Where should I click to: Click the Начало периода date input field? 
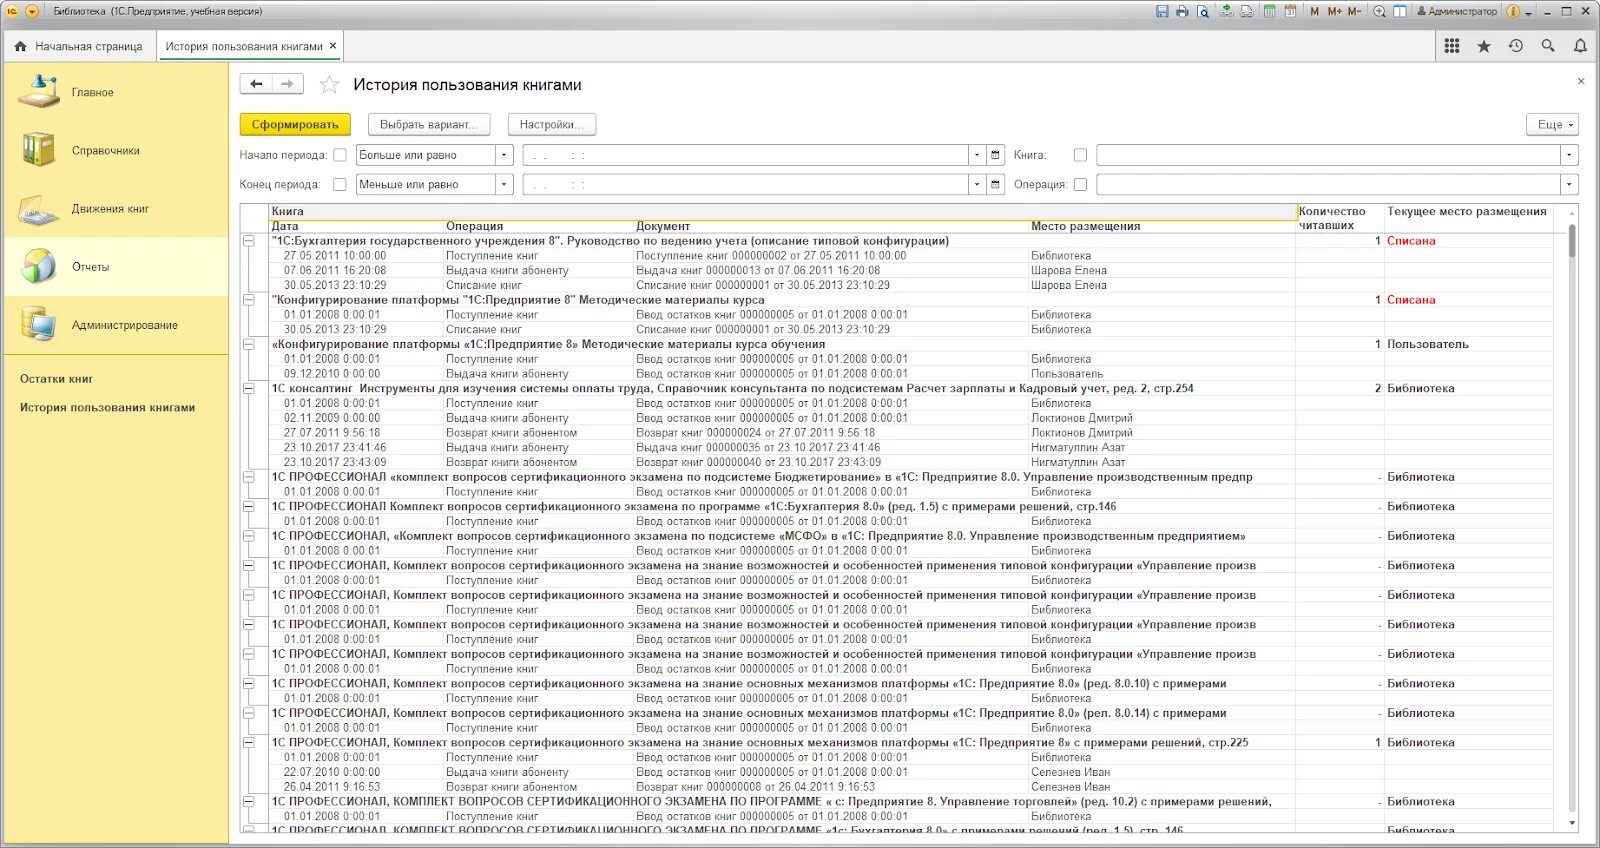click(746, 155)
